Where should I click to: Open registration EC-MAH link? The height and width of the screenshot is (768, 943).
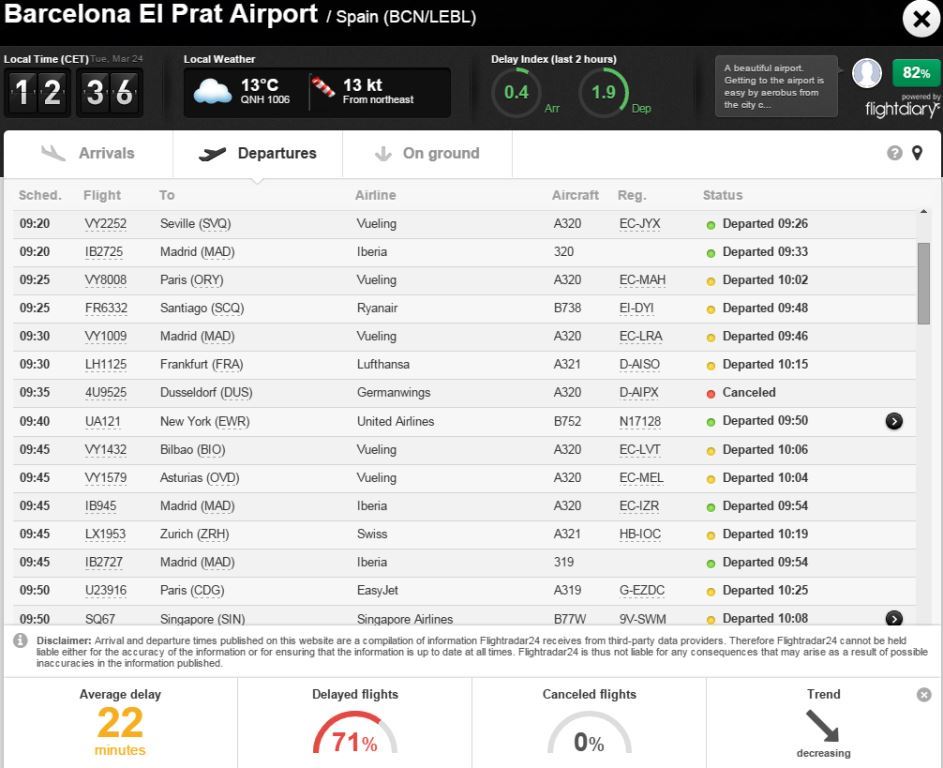pyautogui.click(x=642, y=280)
